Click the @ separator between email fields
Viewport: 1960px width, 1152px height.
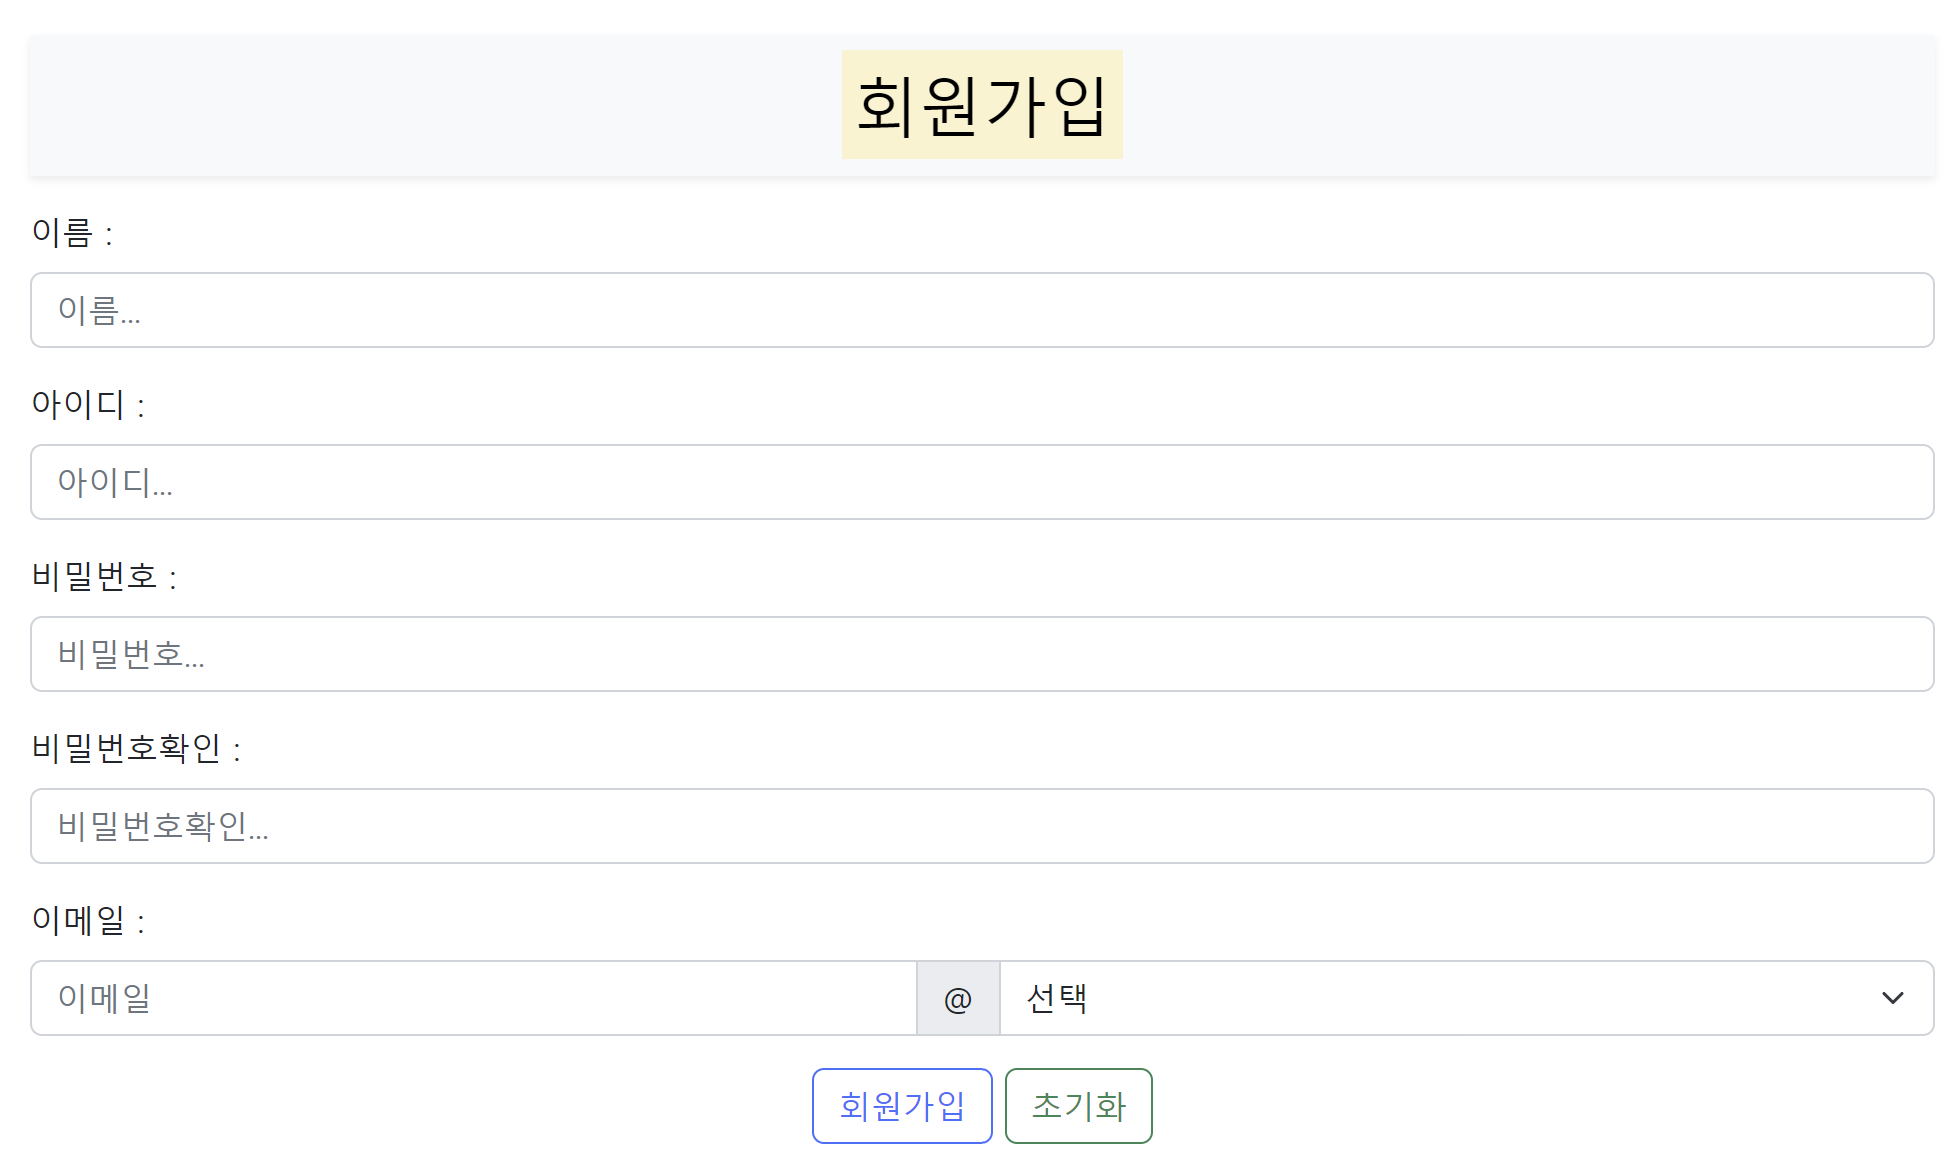point(957,998)
